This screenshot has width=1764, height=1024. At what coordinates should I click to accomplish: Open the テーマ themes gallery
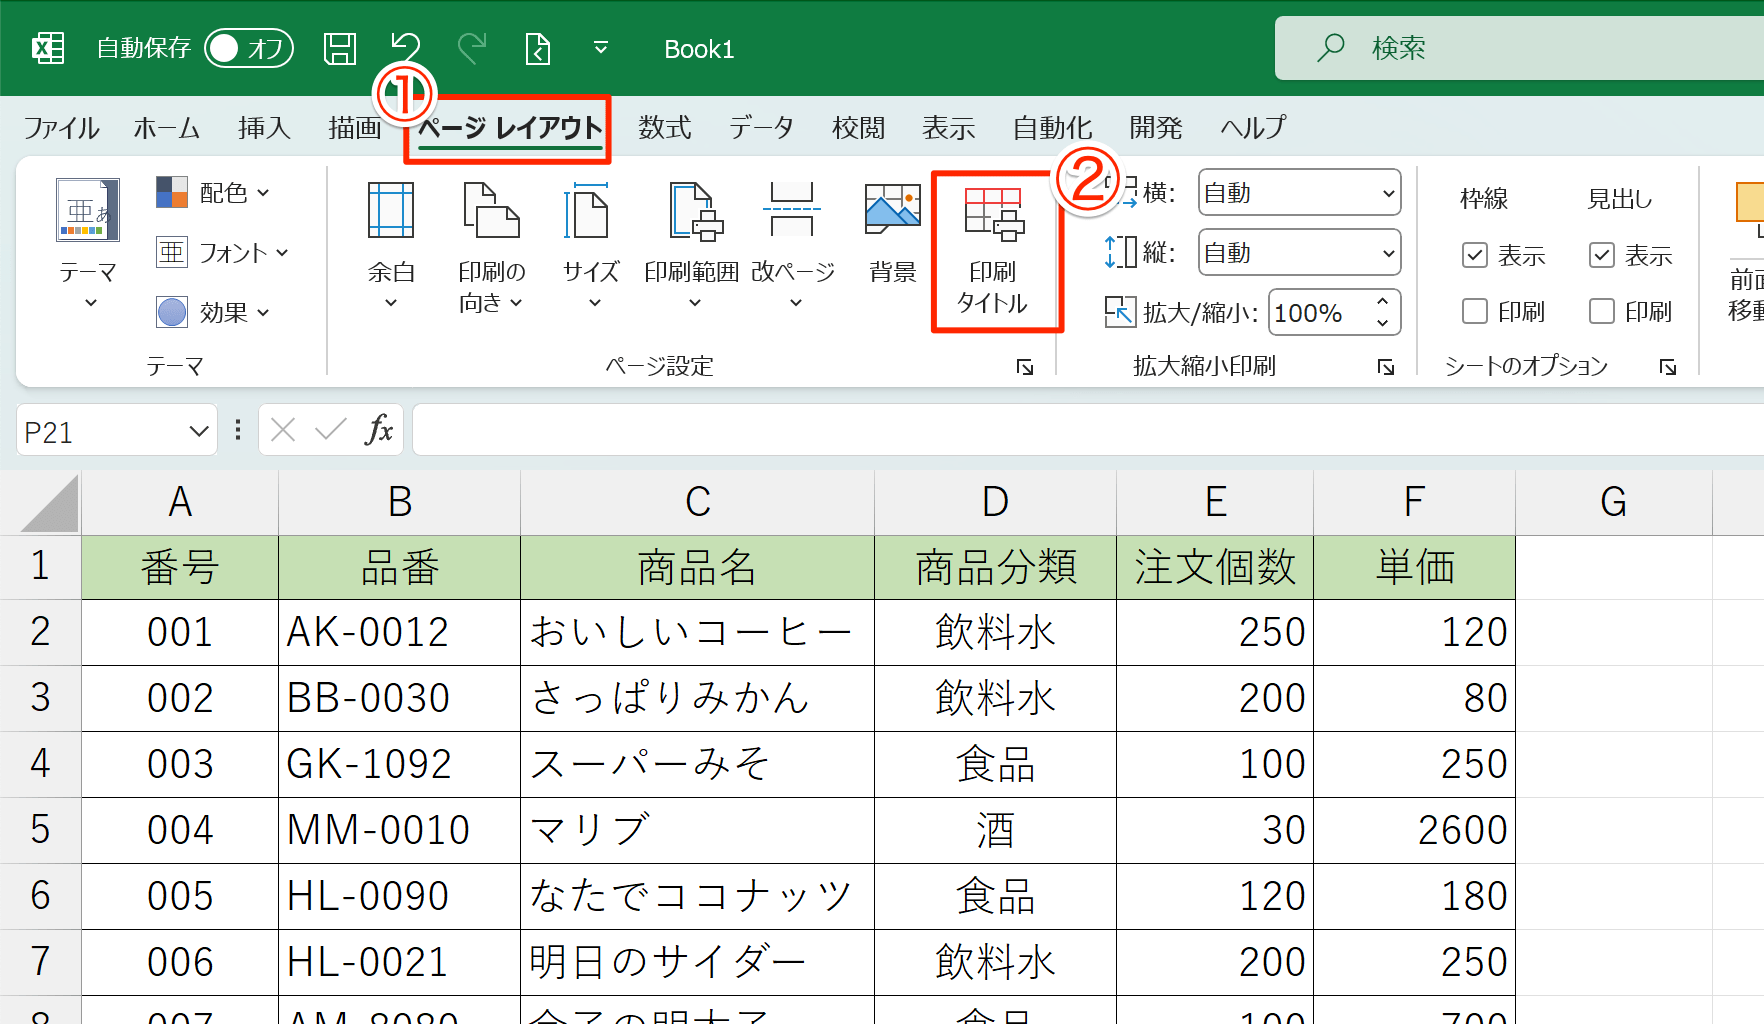click(x=88, y=245)
